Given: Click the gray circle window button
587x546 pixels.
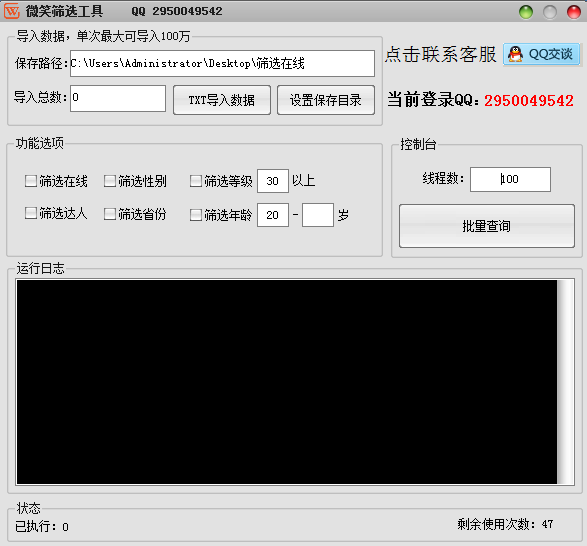Looking at the screenshot, I should pyautogui.click(x=550, y=12).
